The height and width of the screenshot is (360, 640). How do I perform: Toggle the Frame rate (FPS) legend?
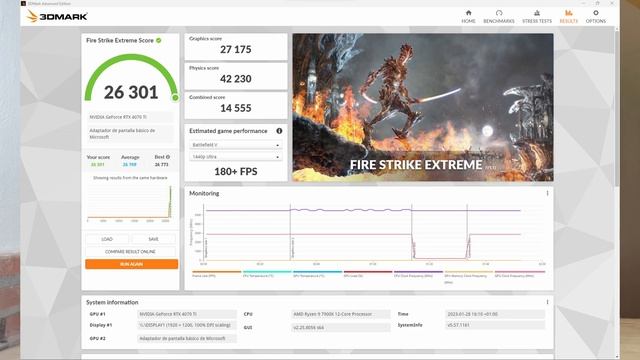click(x=216, y=274)
